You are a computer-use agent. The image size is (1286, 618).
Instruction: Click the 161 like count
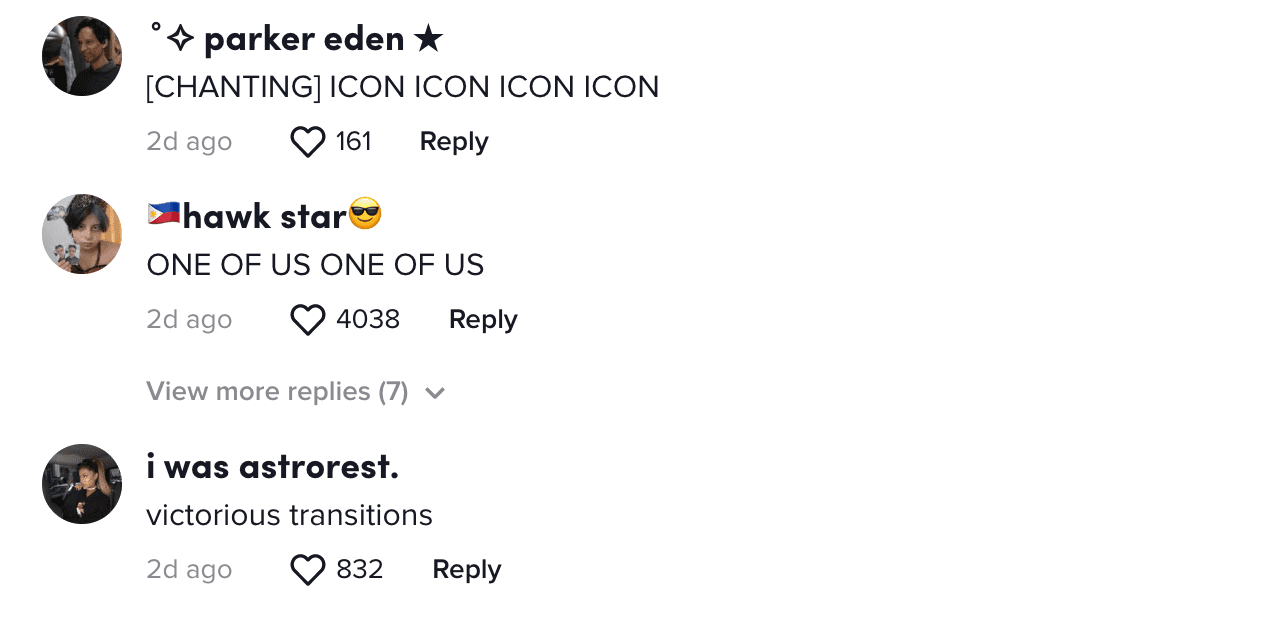pyautogui.click(x=354, y=142)
